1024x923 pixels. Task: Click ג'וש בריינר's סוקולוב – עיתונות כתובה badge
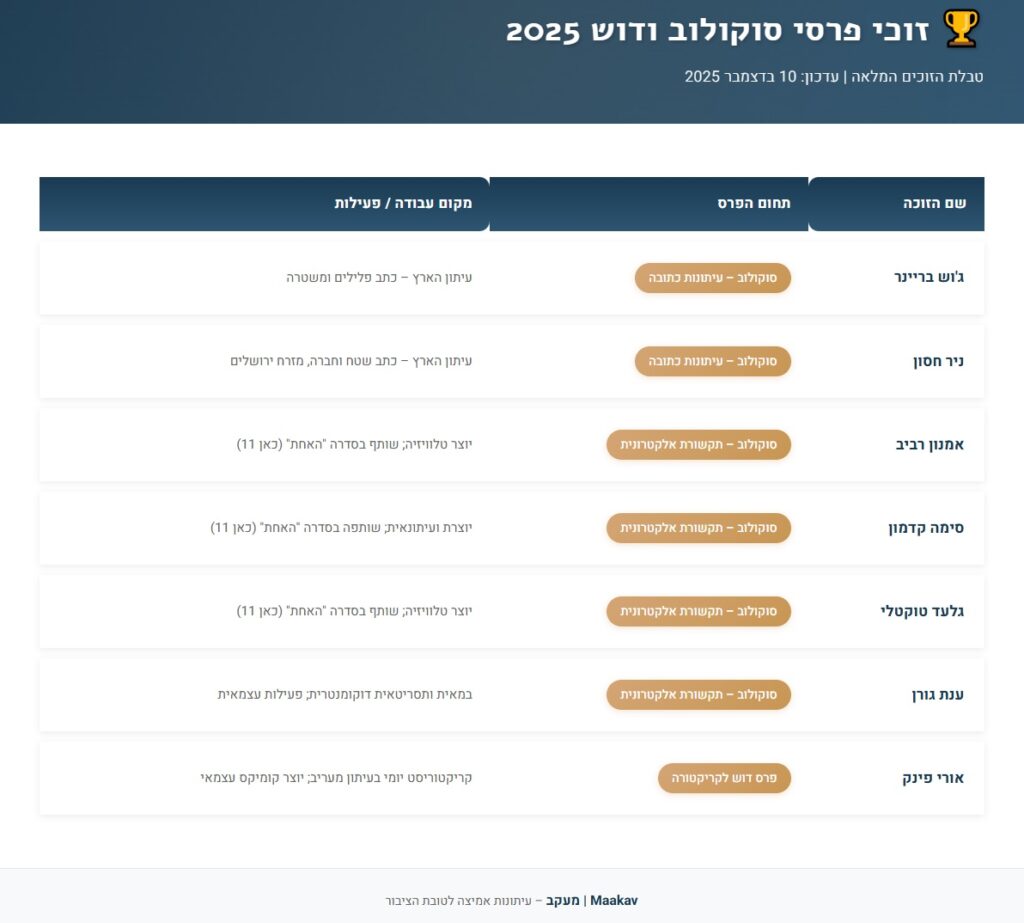tap(712, 278)
